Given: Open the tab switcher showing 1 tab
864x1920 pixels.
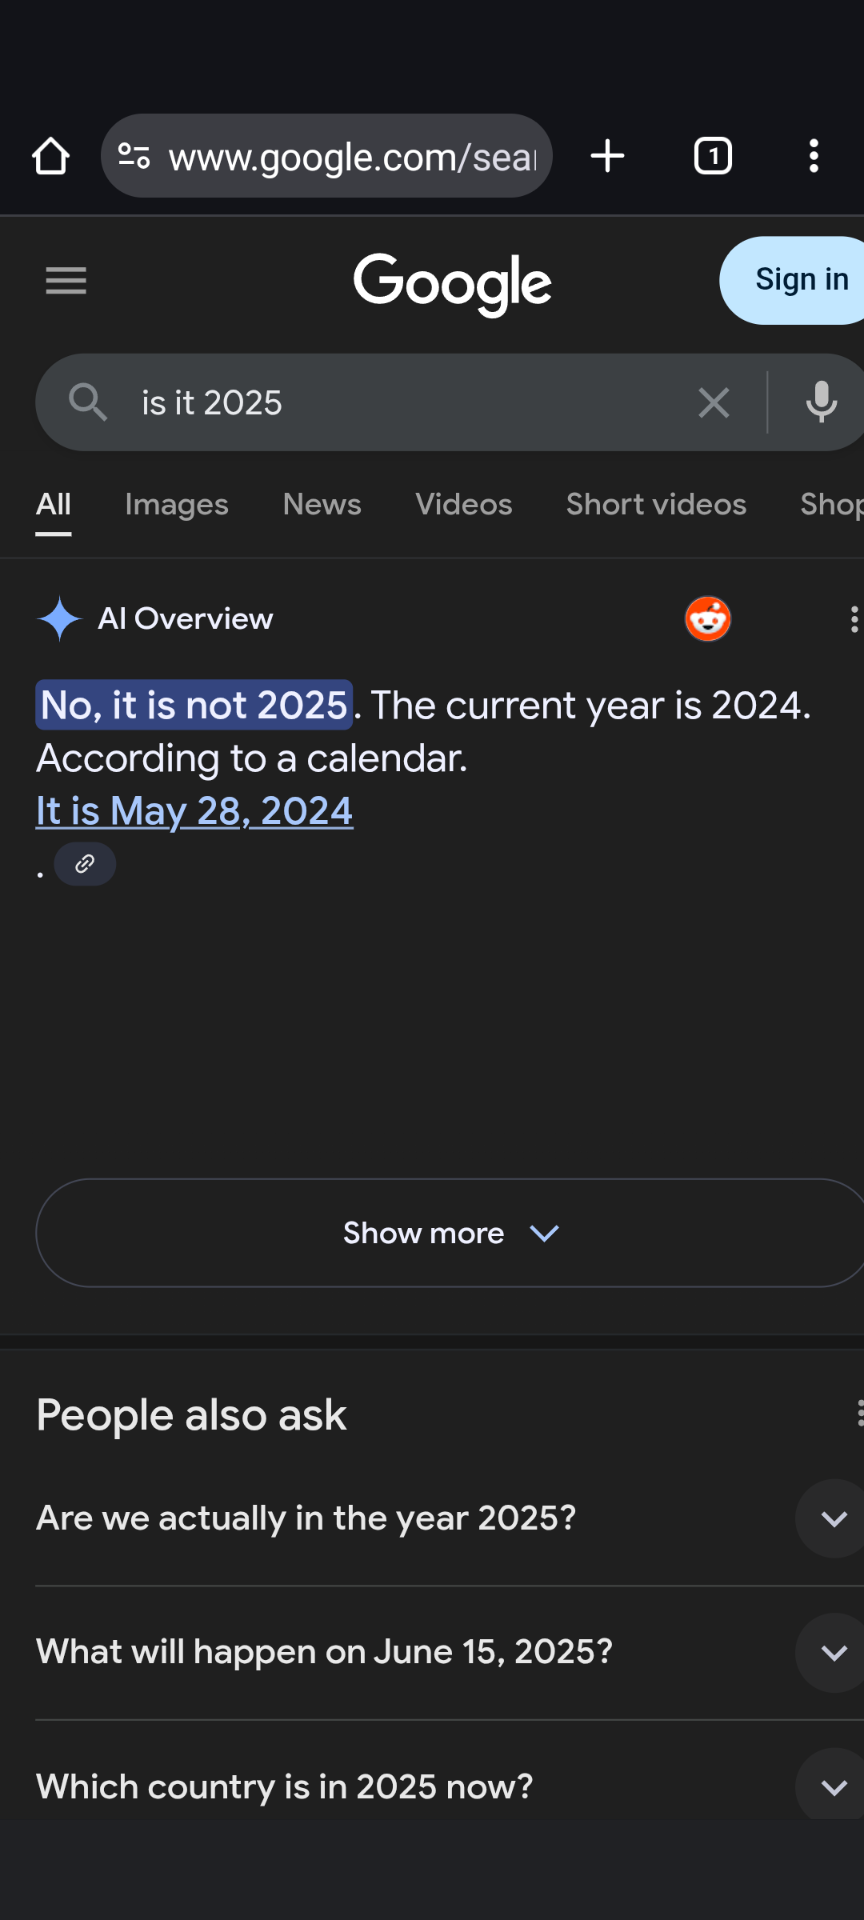Looking at the screenshot, I should (713, 156).
